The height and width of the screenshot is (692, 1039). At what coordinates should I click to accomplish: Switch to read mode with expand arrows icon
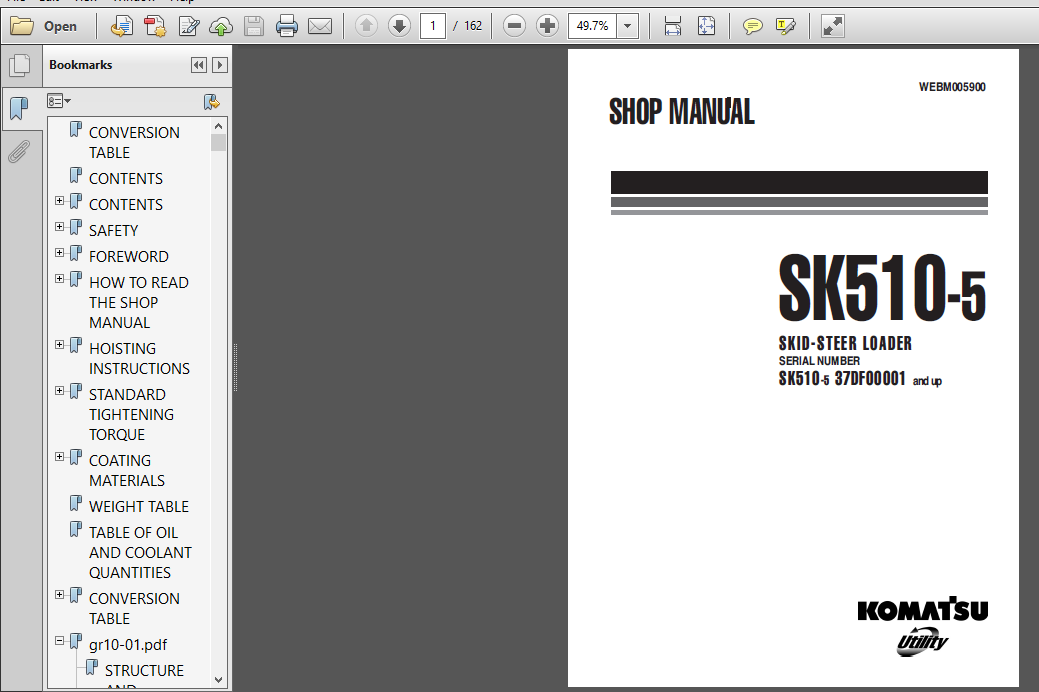833,27
